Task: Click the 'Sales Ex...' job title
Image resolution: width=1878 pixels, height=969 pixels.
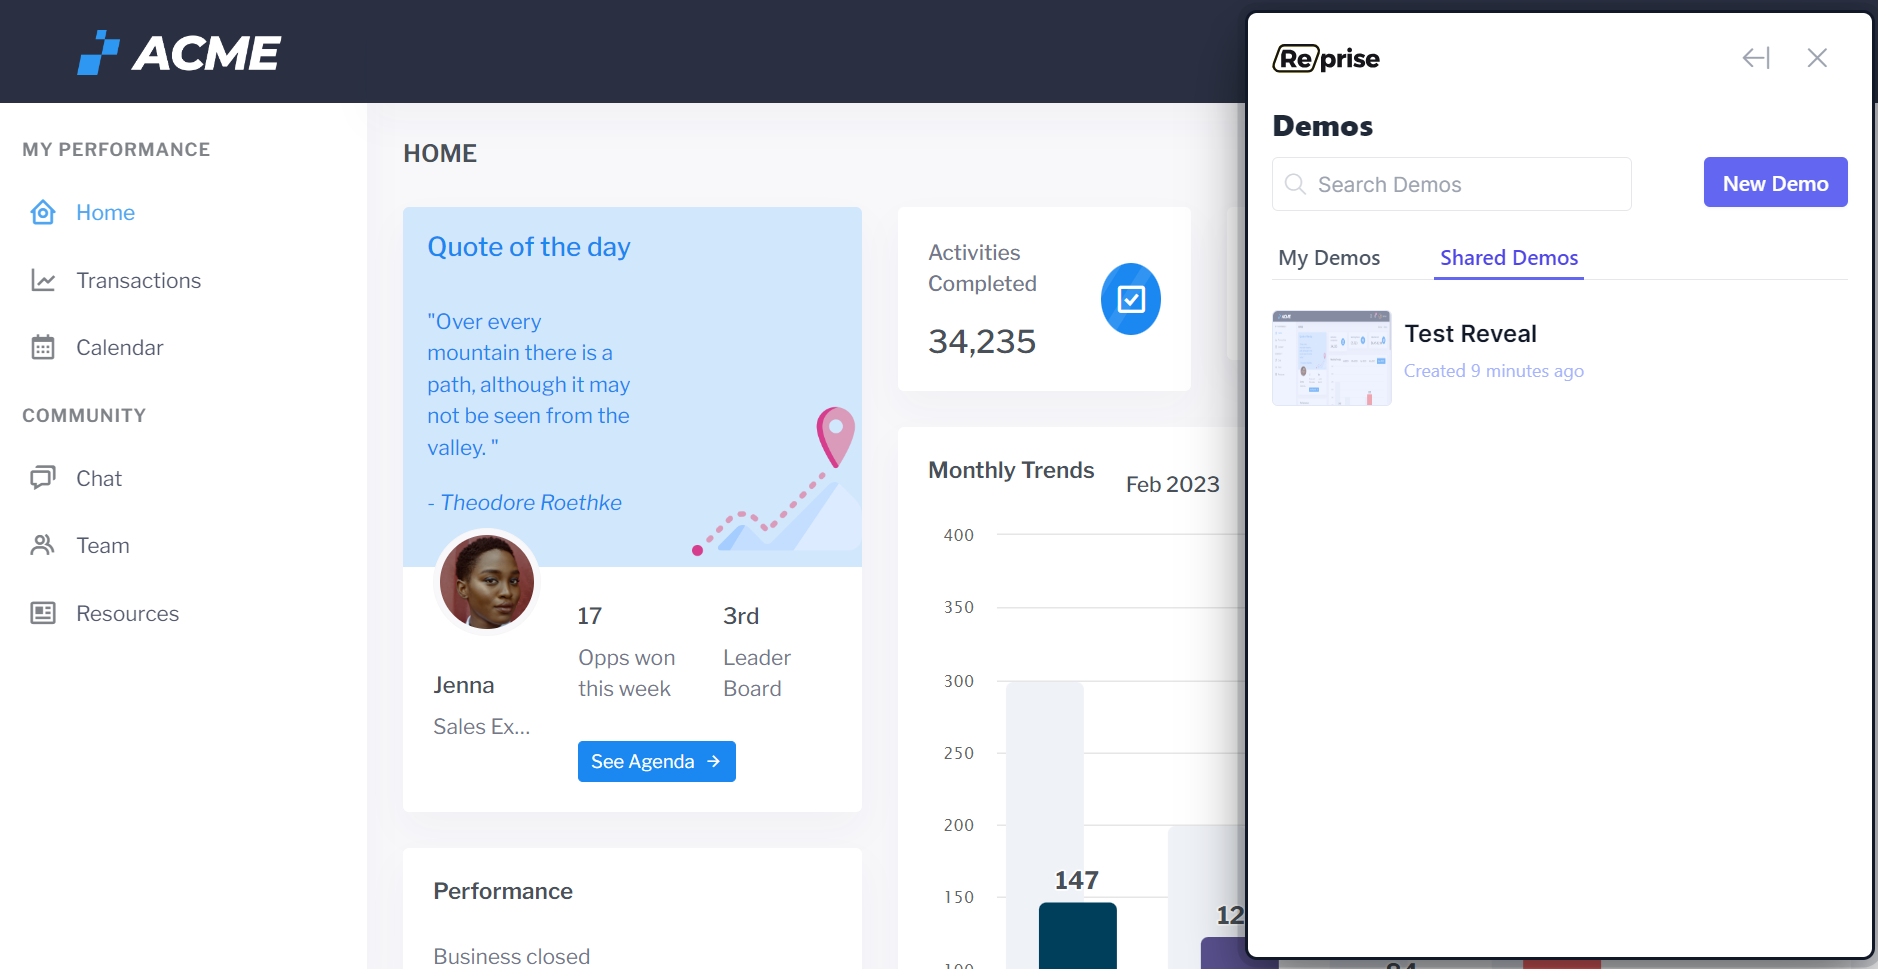Action: (x=481, y=727)
